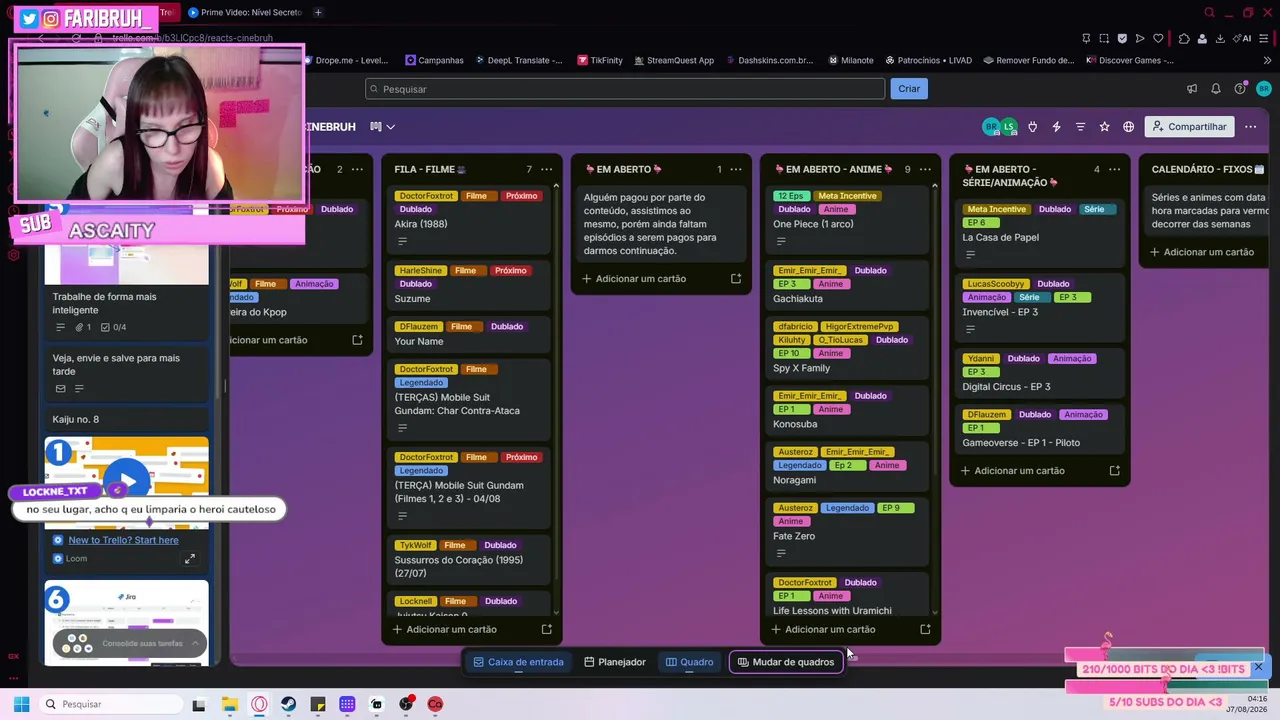Image resolution: width=1280 pixels, height=720 pixels.
Task: Open DeepL Translate bookmark
Action: click(x=518, y=60)
